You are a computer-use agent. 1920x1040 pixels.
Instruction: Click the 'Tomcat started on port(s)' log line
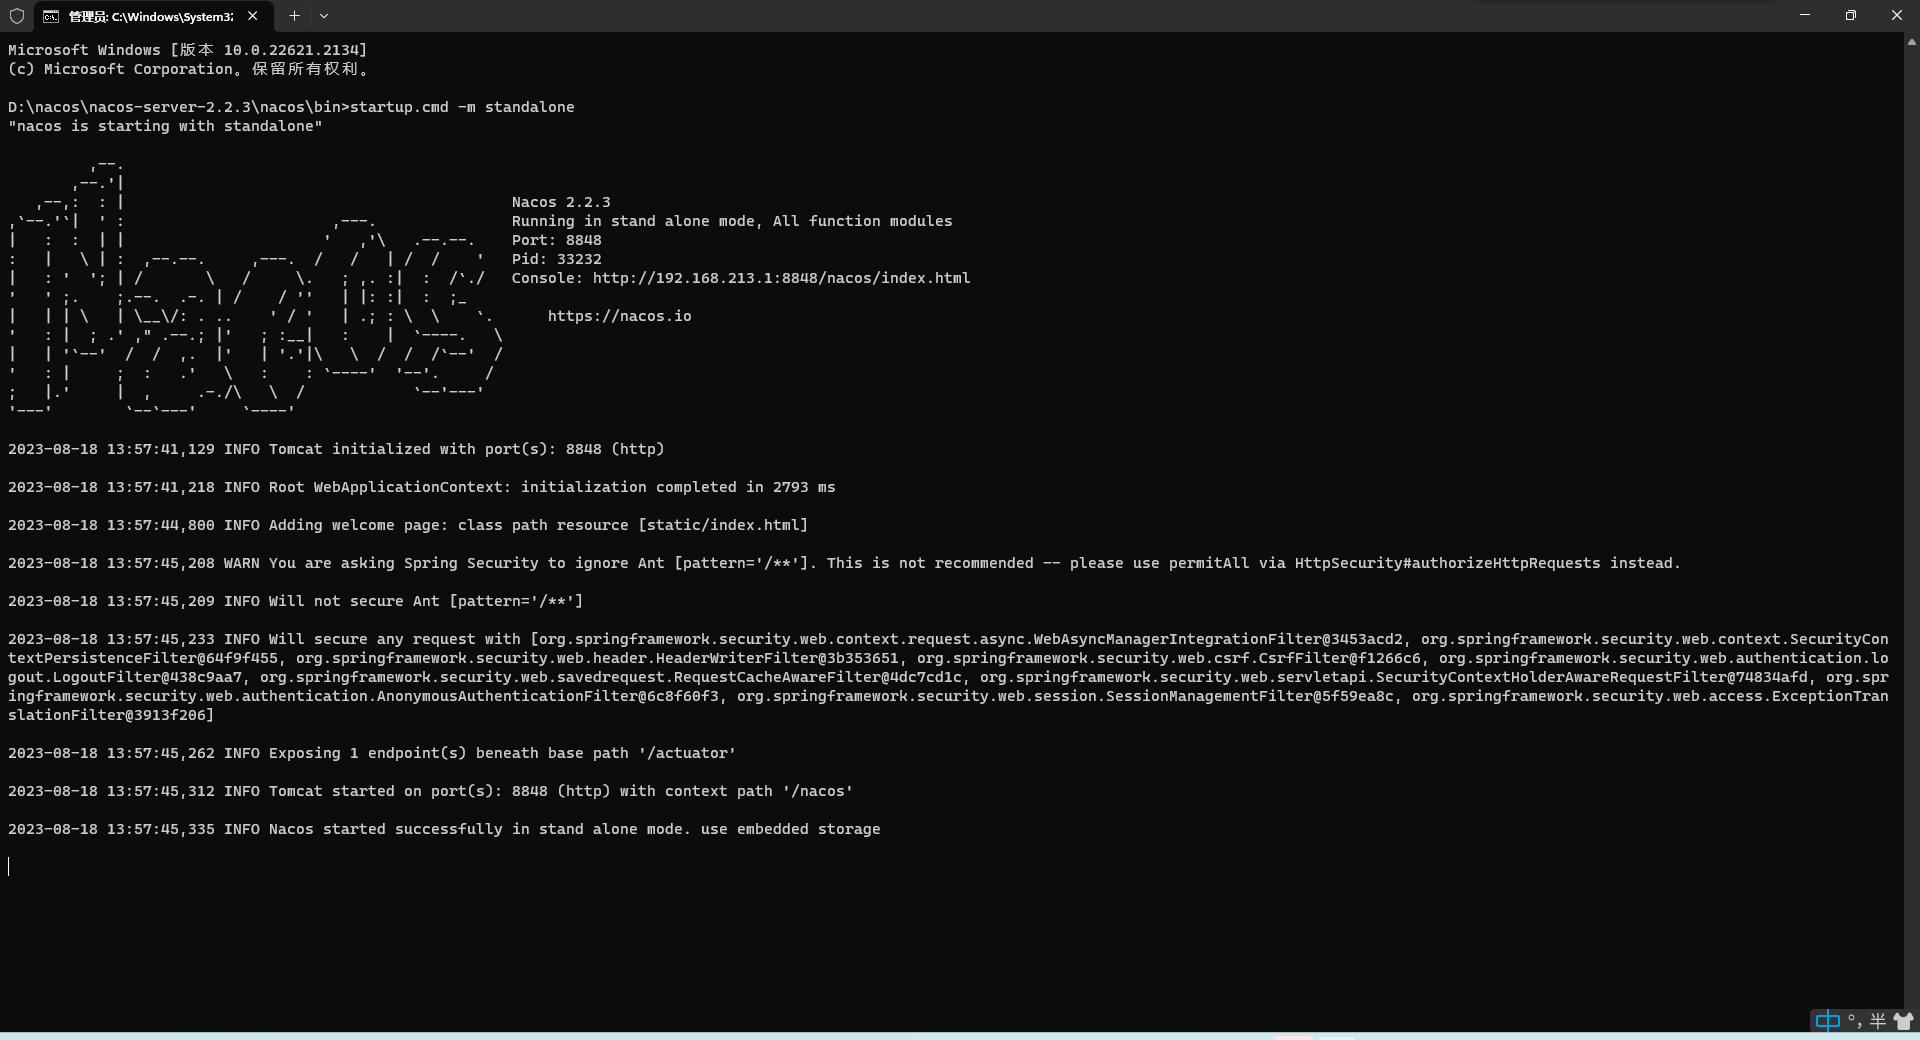click(430, 791)
